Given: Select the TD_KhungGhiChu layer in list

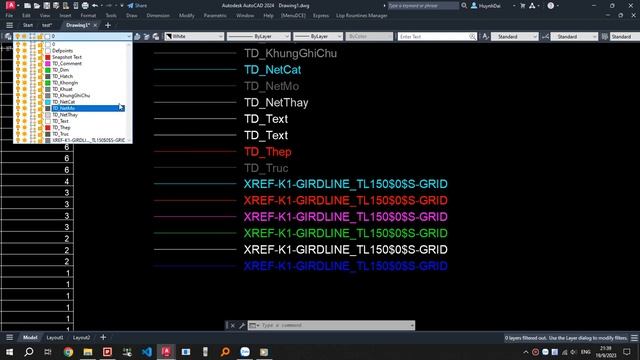Looking at the screenshot, I should (71, 96).
